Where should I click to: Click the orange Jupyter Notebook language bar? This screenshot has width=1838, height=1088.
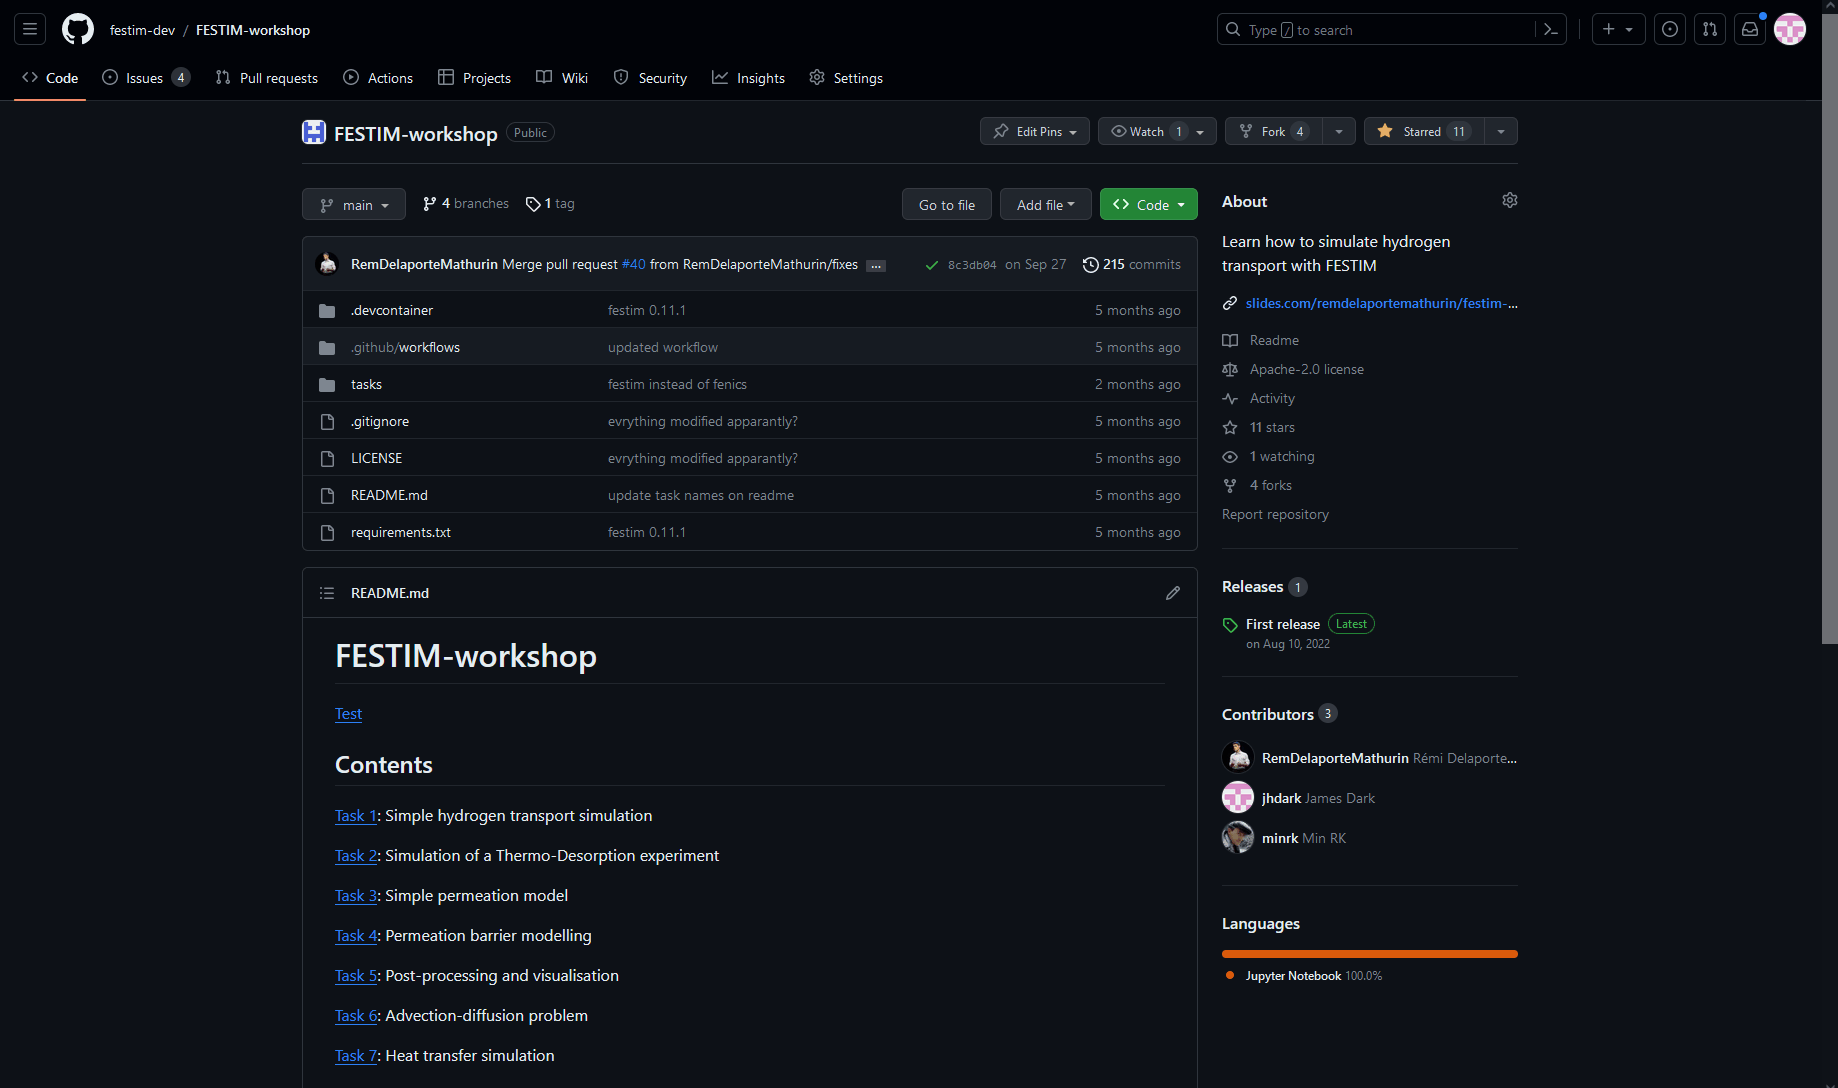point(1370,954)
